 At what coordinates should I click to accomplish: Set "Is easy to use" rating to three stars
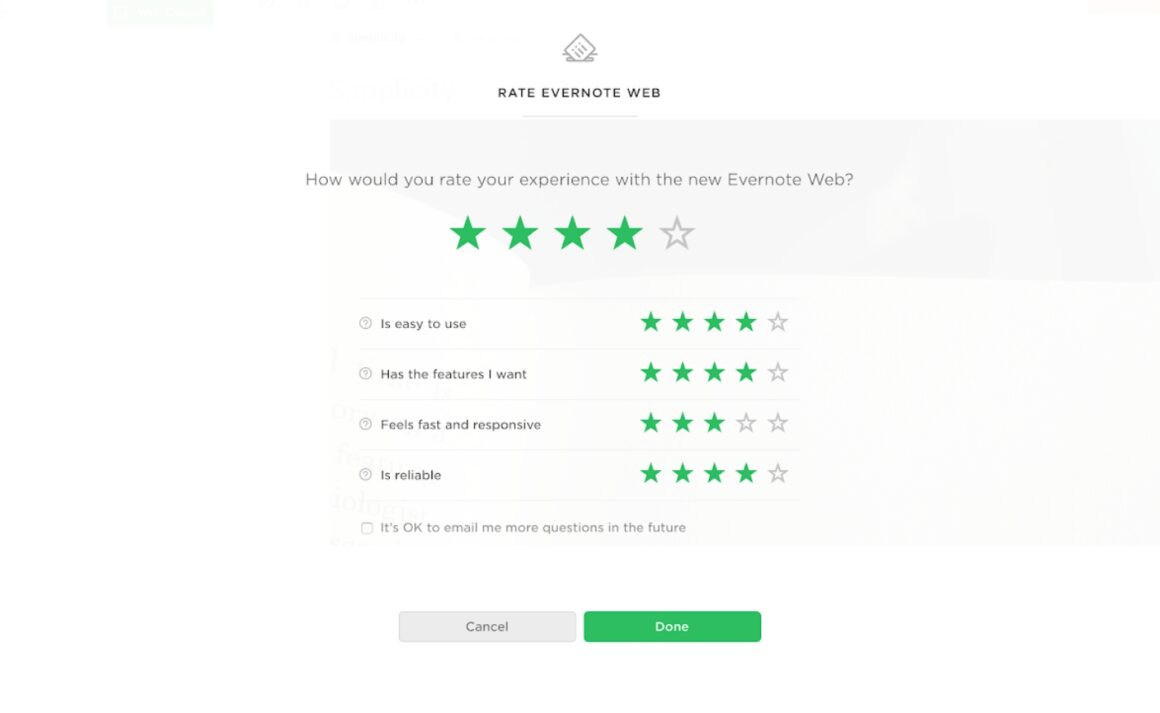(714, 322)
